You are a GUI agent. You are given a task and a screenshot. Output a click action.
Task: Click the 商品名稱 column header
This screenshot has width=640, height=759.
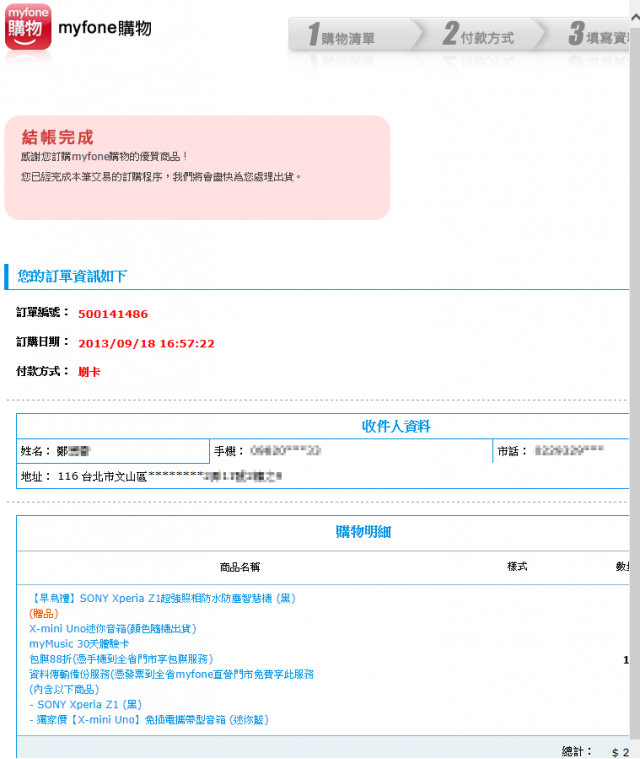240,567
